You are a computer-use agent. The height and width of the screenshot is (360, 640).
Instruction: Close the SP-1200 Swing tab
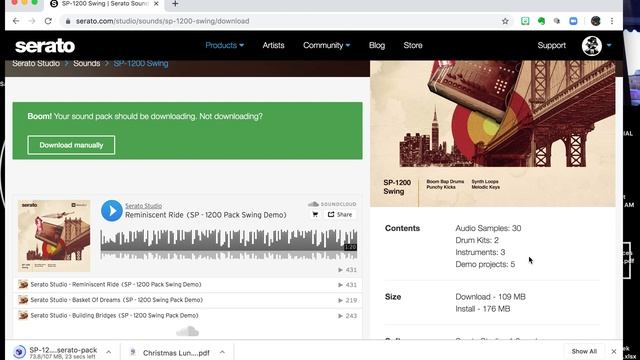(156, 4)
